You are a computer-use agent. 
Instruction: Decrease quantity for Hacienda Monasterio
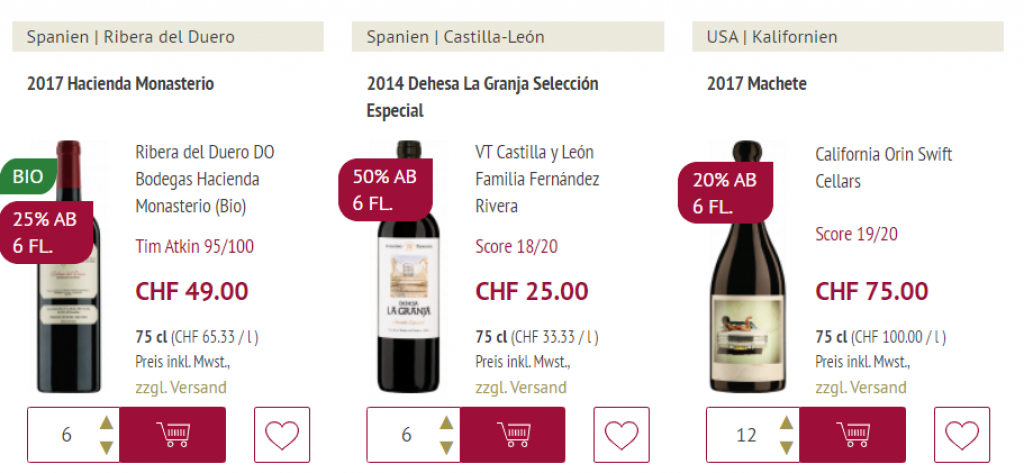[106, 447]
